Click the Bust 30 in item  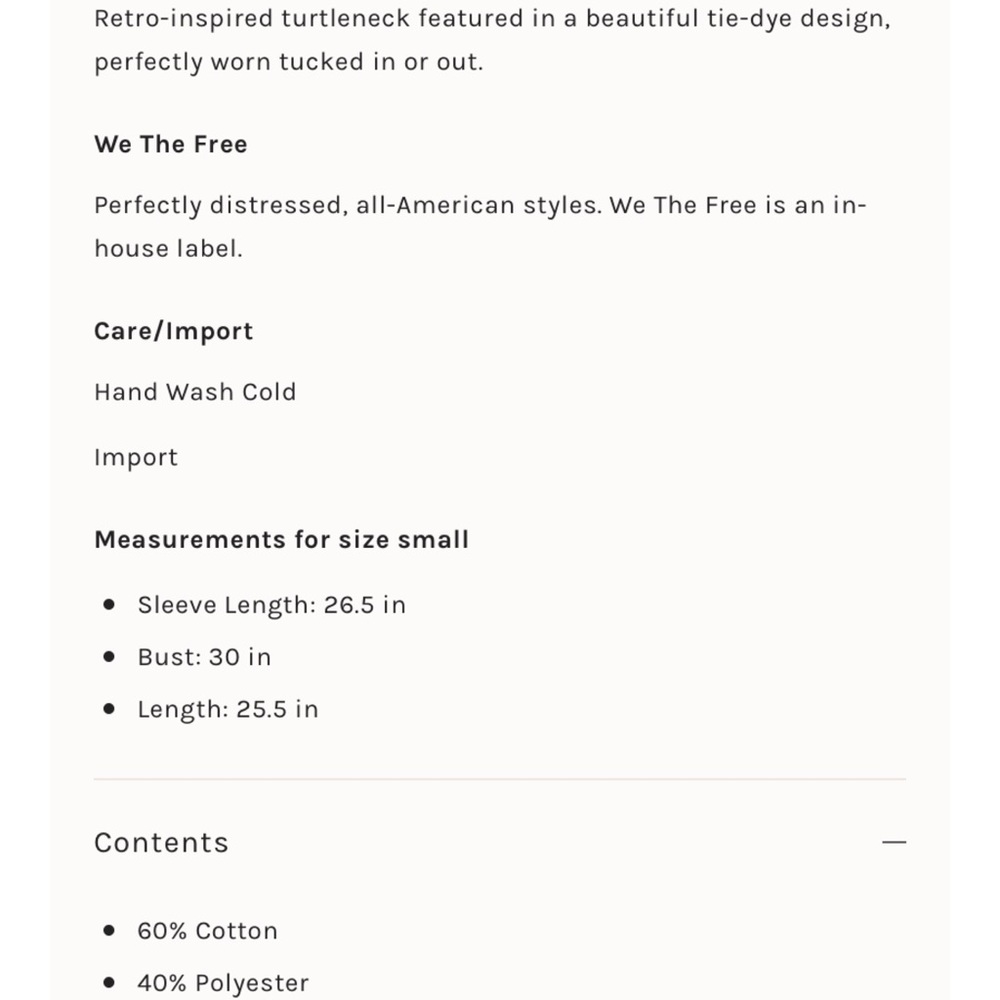204,657
